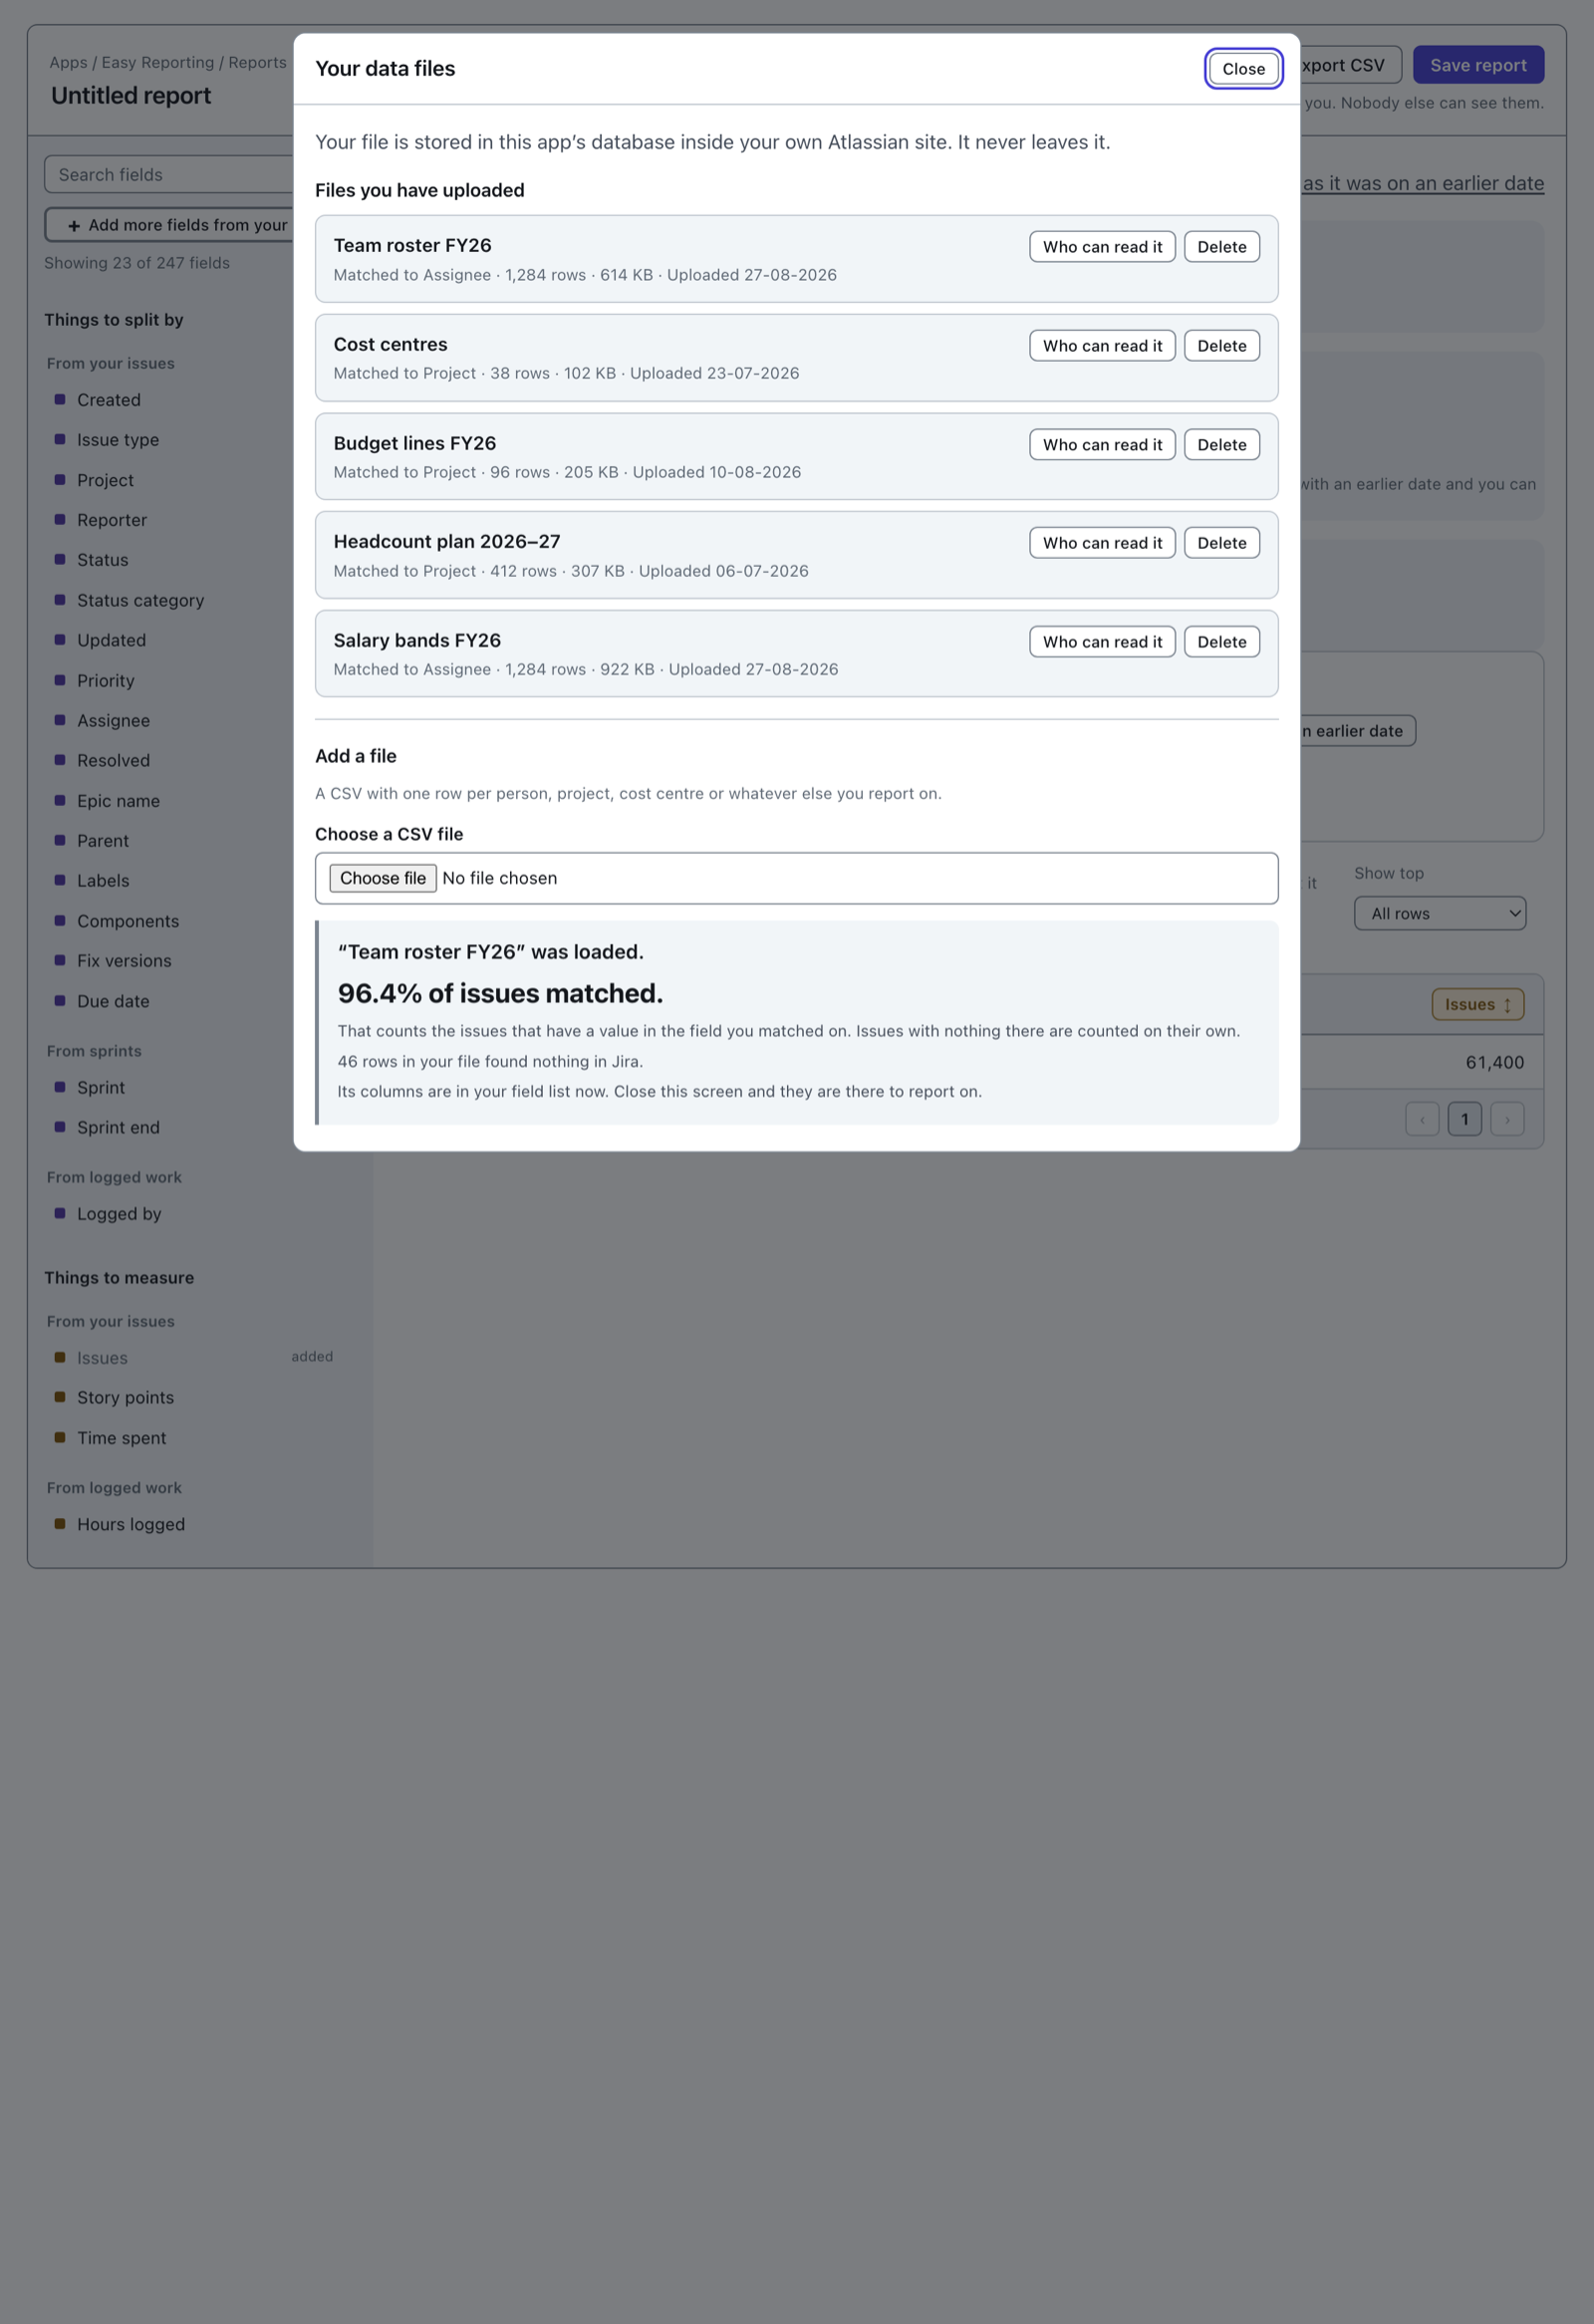The image size is (1594, 2324).
Task: Open the earlier date link
Action: [1422, 183]
